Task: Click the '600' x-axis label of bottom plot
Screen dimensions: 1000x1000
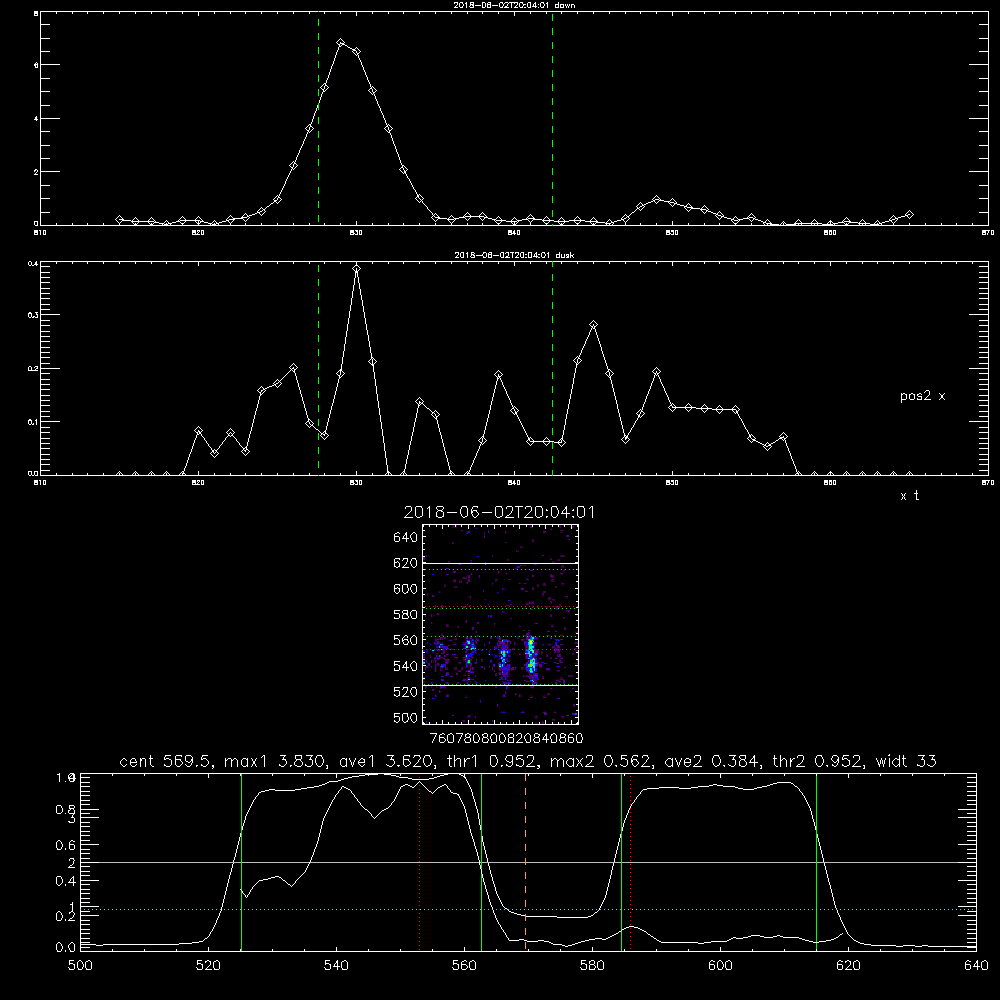Action: [x=720, y=966]
